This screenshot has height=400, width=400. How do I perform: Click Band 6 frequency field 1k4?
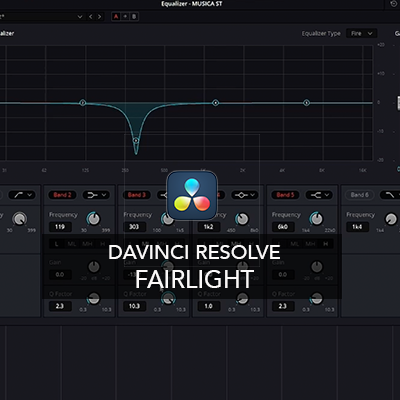click(357, 227)
